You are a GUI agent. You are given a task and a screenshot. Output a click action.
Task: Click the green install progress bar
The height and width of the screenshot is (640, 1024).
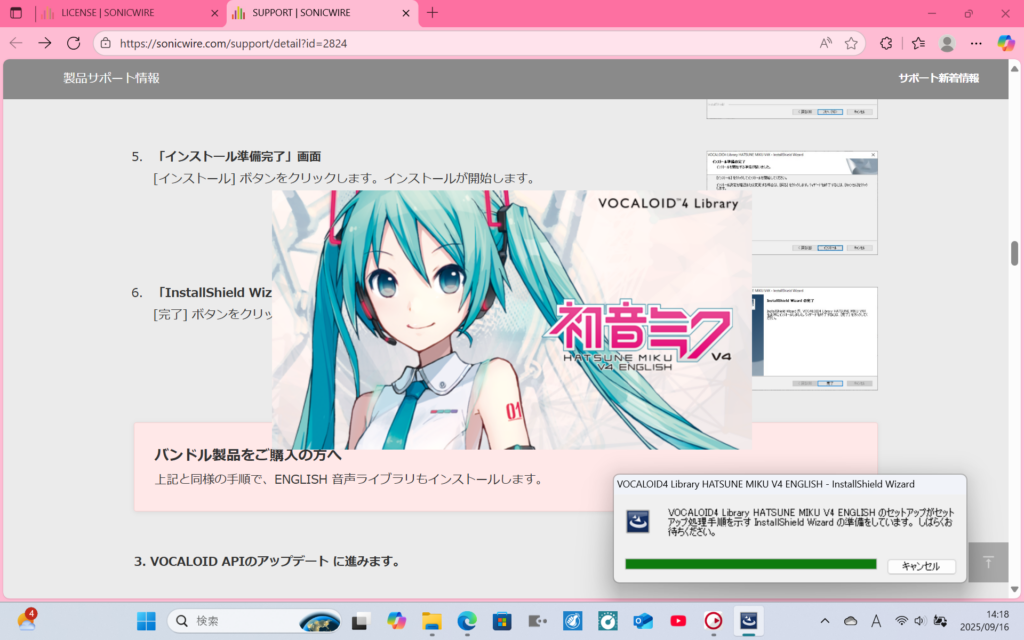[x=750, y=565]
